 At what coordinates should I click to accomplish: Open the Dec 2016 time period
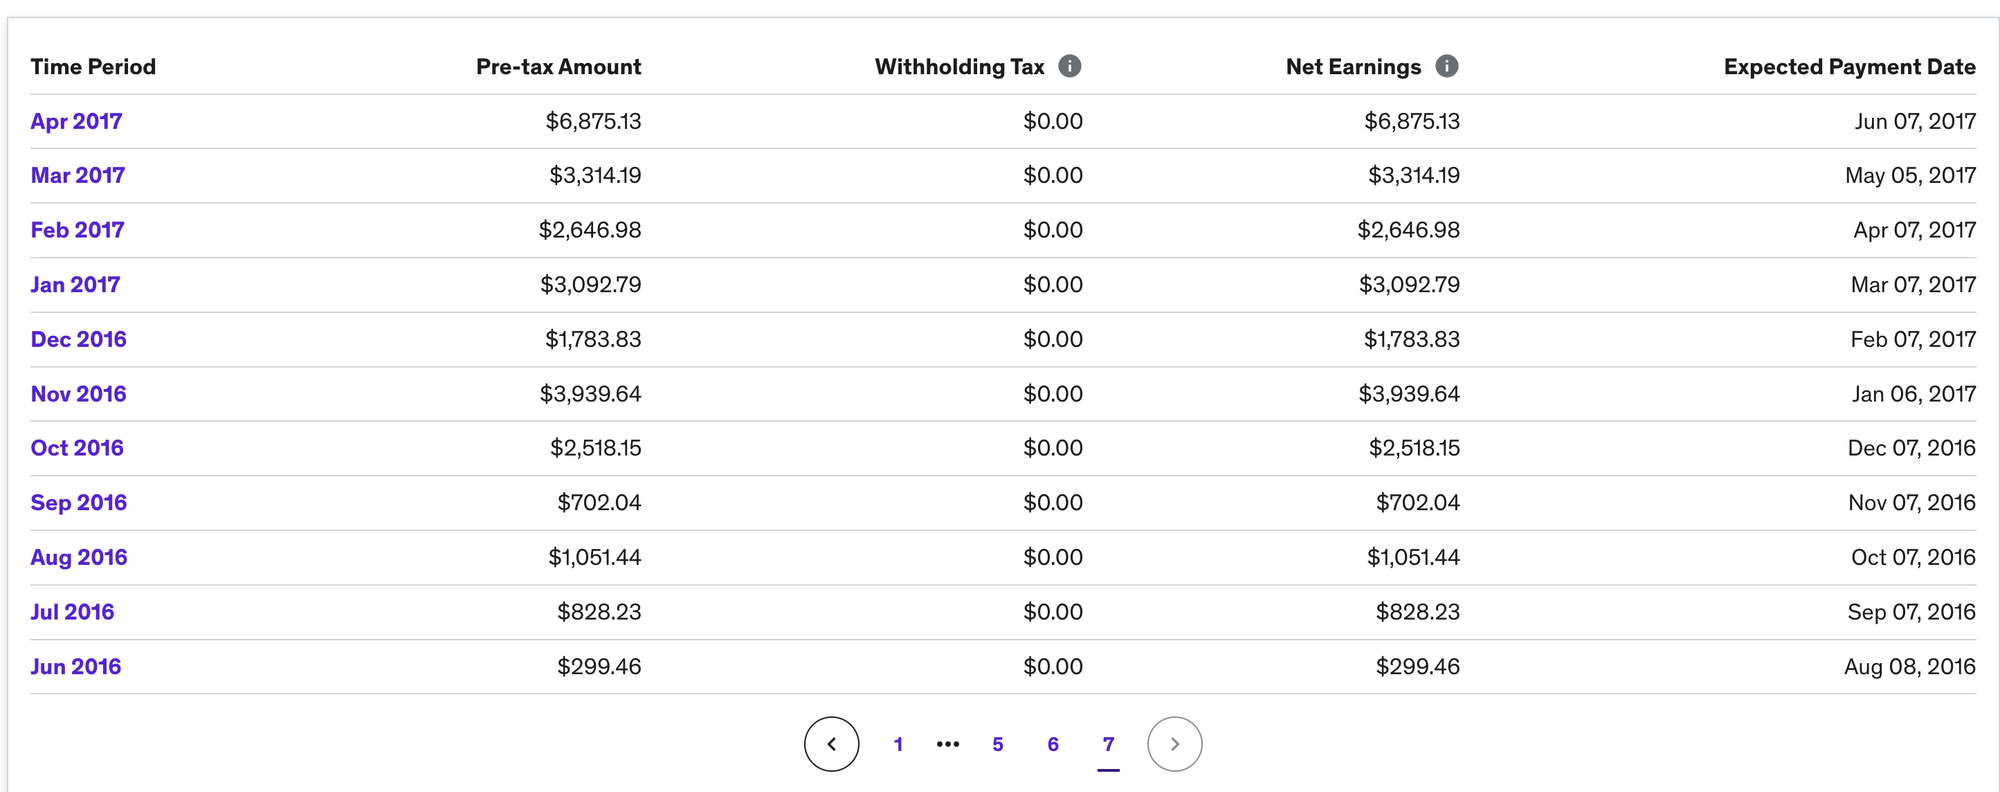[x=78, y=339]
